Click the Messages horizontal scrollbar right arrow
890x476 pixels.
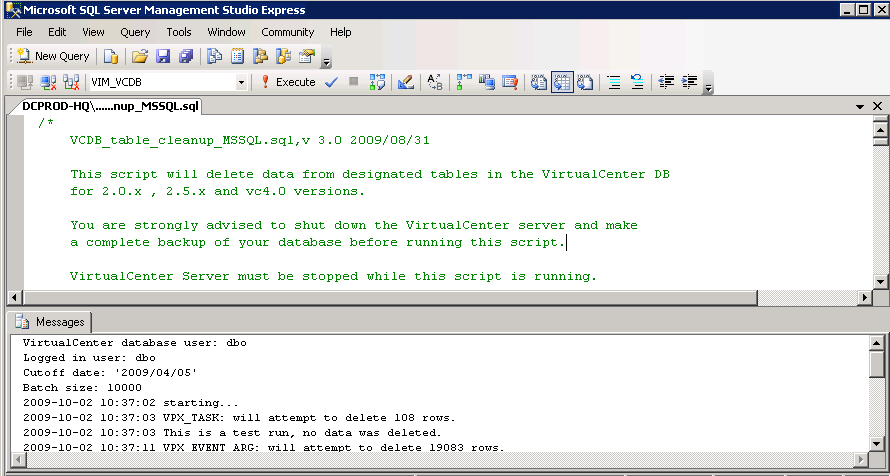coord(863,459)
